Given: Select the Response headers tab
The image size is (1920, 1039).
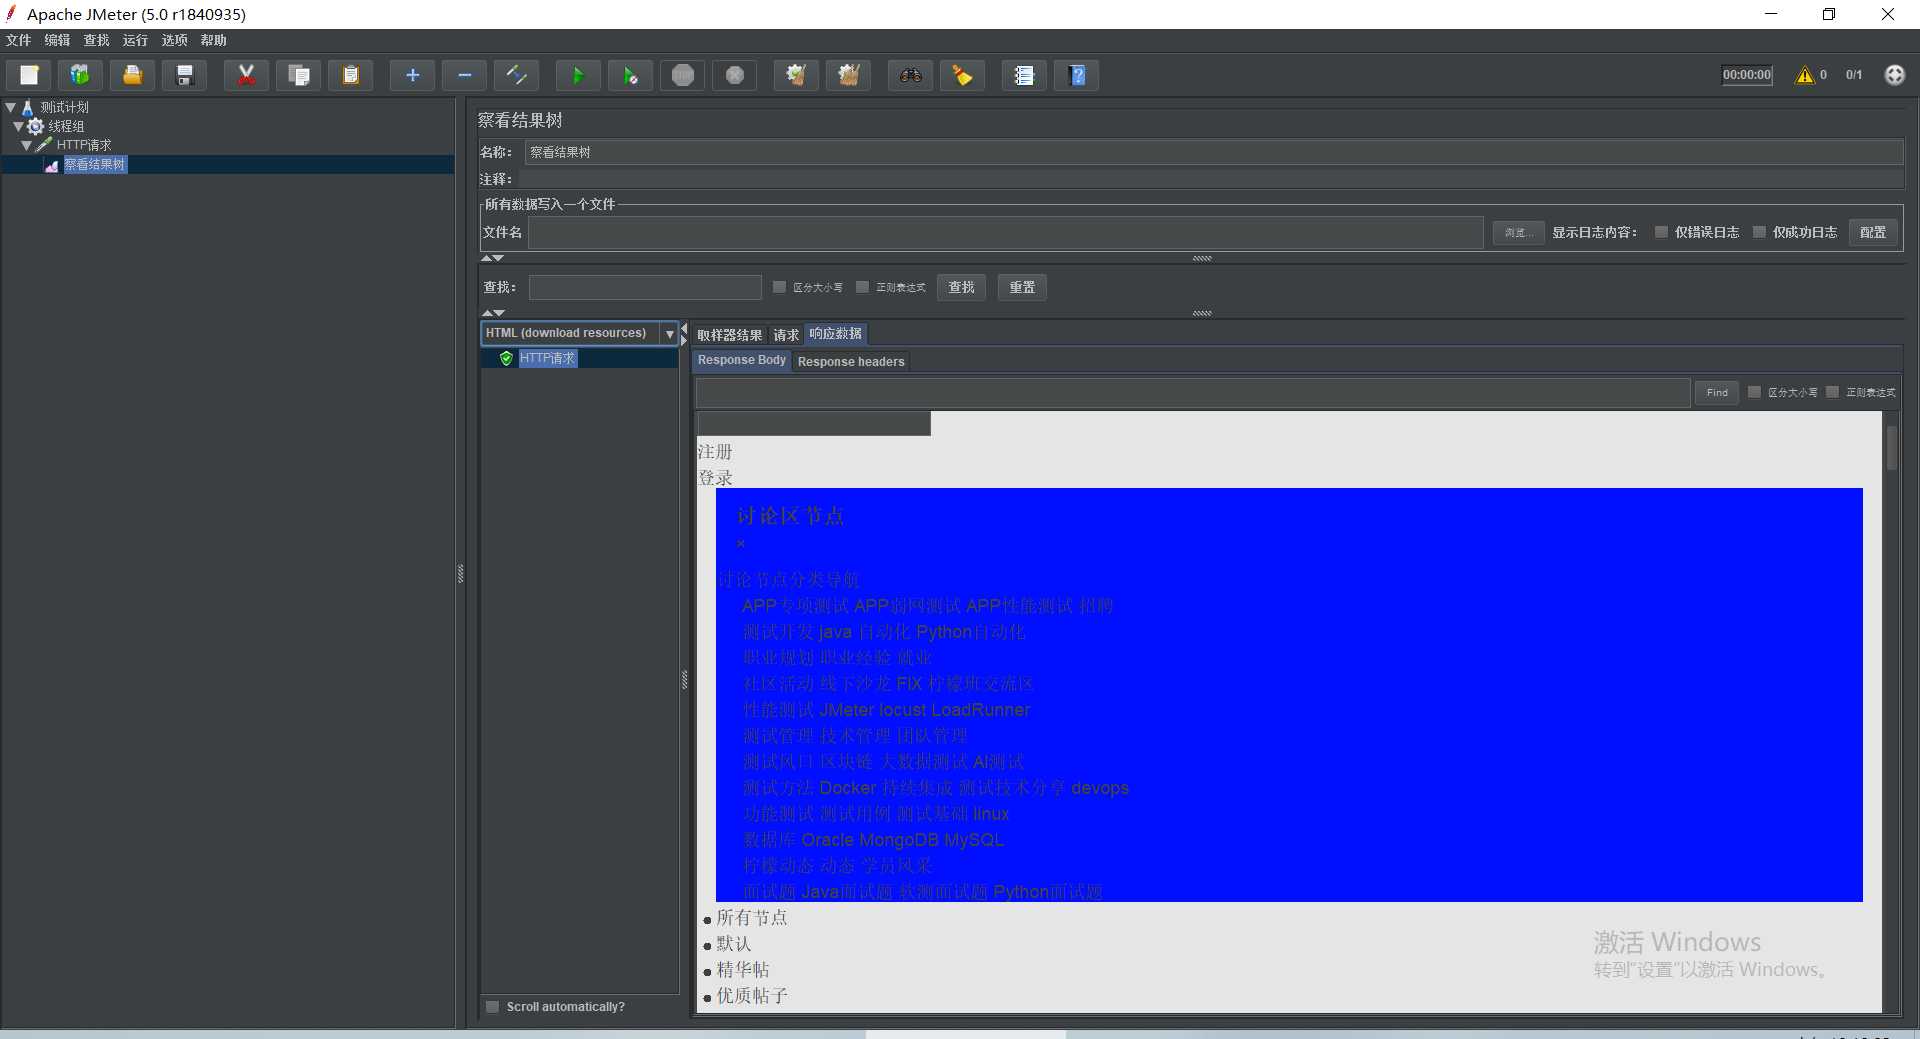Looking at the screenshot, I should point(851,362).
